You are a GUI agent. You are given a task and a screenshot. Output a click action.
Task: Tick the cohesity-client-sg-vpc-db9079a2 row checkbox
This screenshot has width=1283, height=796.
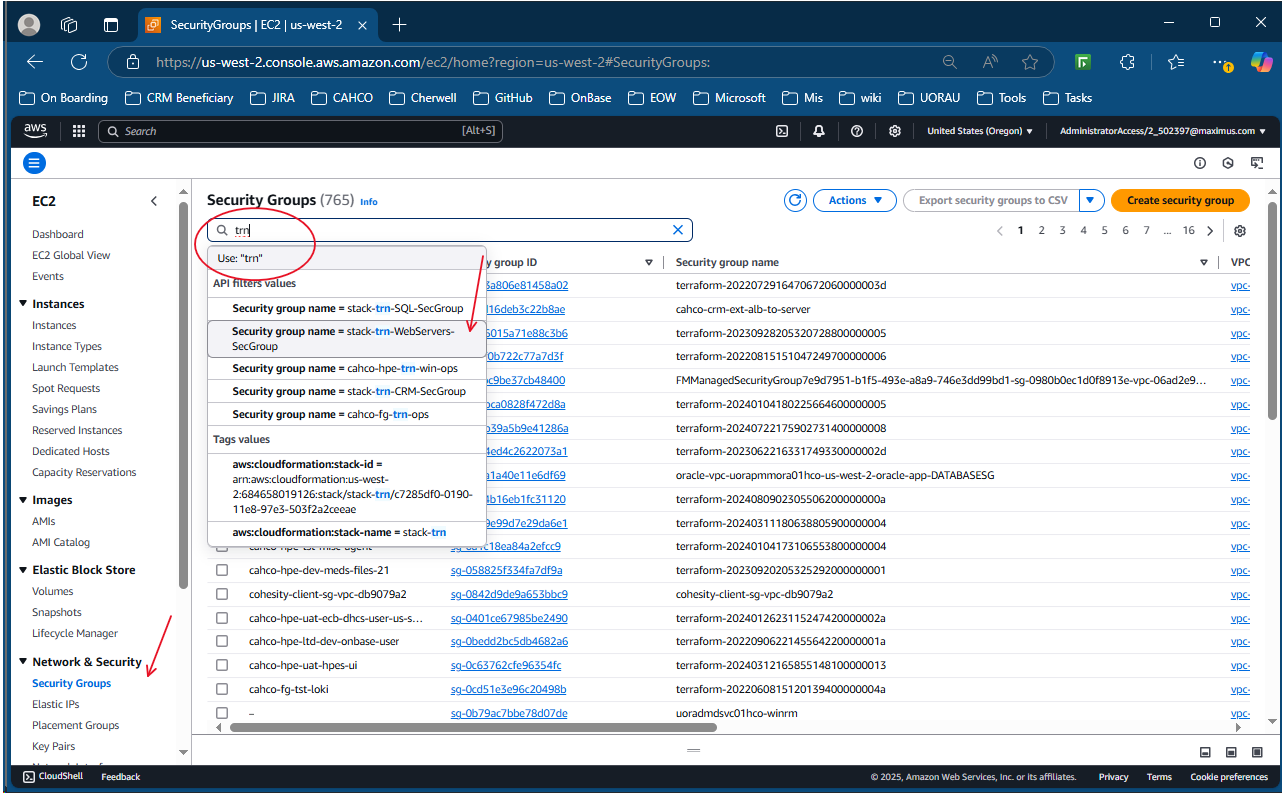click(x=222, y=594)
